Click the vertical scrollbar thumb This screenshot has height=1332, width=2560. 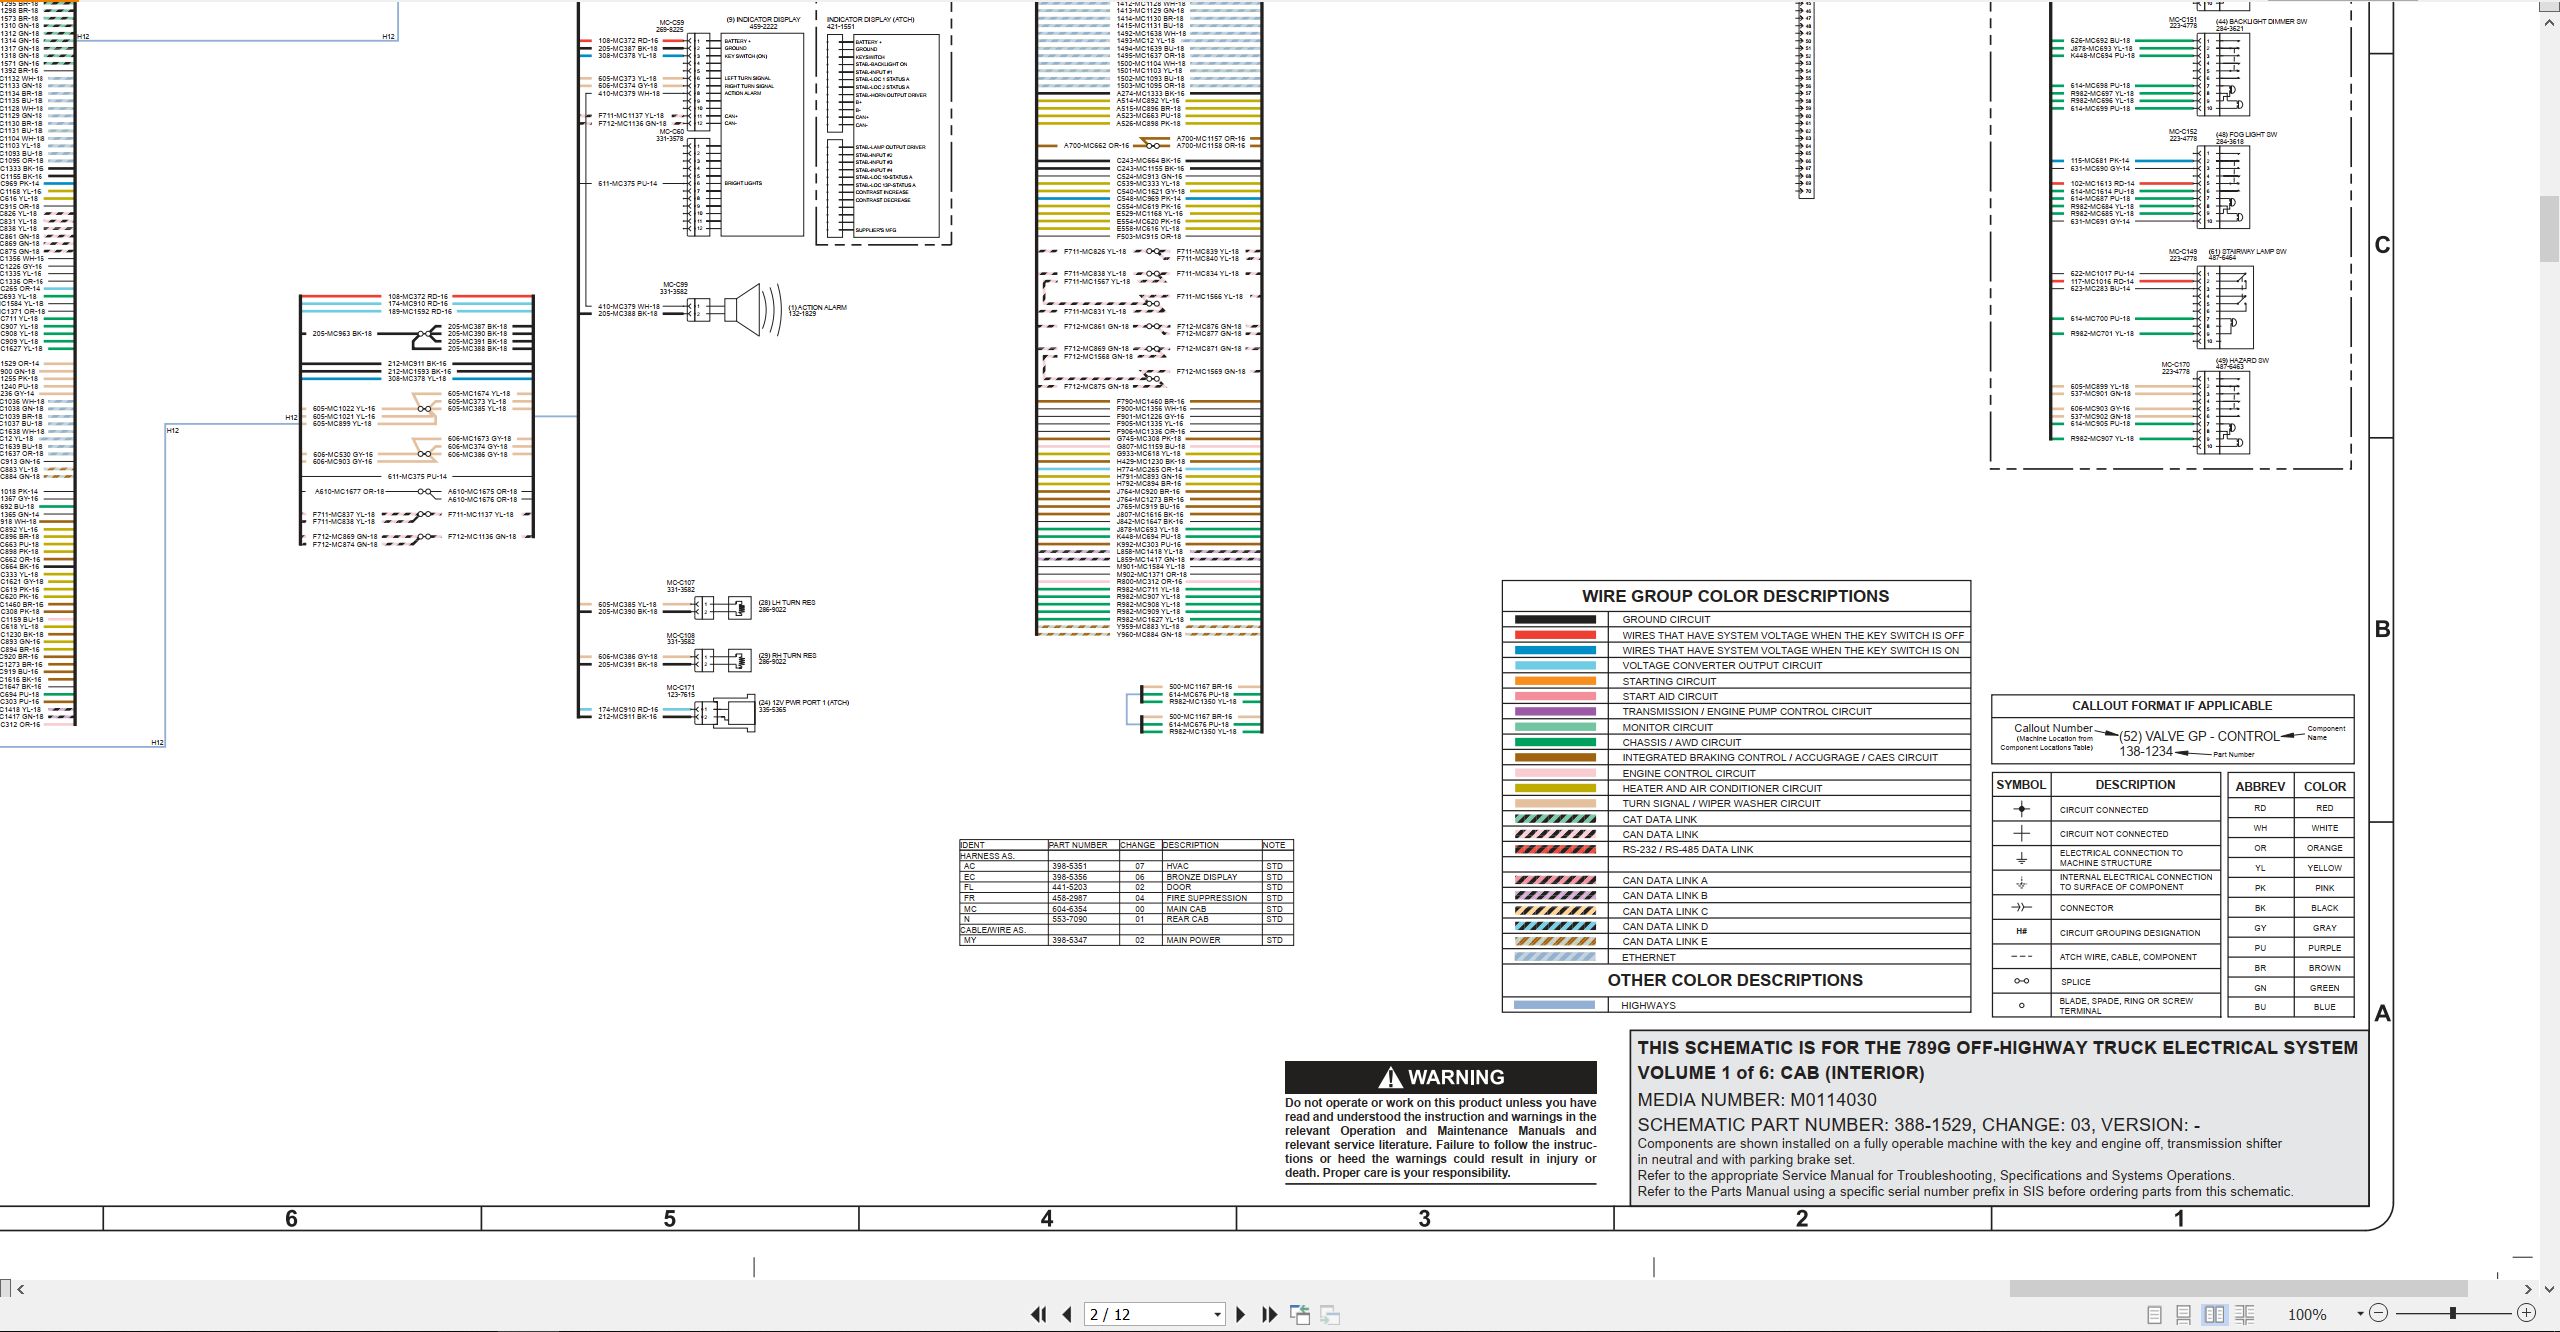(2549, 228)
